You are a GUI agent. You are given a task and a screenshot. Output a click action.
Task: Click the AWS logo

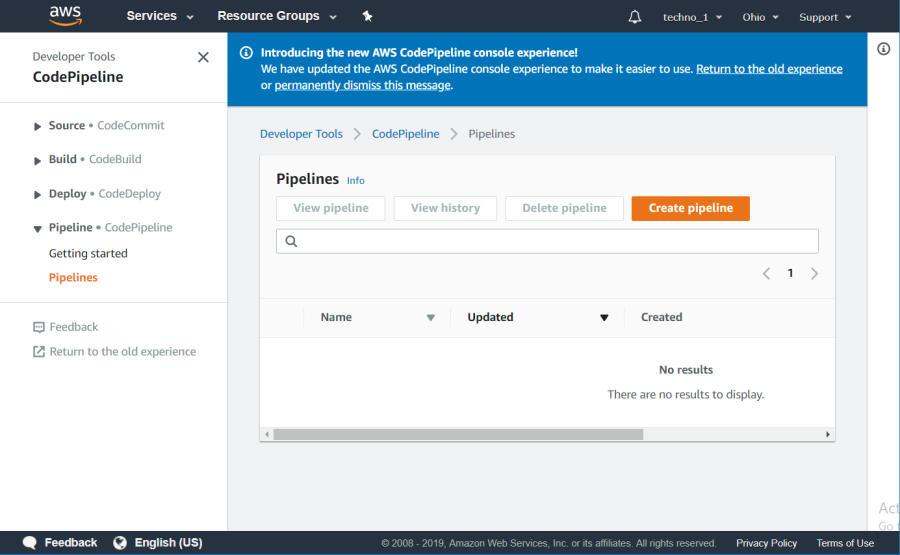tap(65, 16)
